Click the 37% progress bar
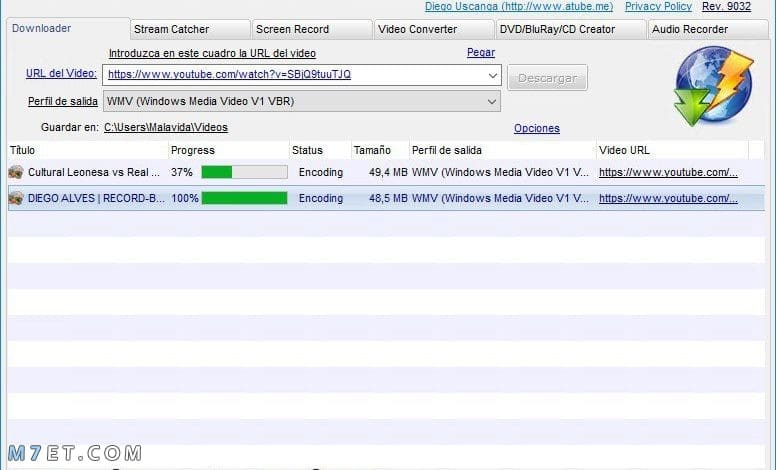The image size is (776, 470). click(x=244, y=172)
